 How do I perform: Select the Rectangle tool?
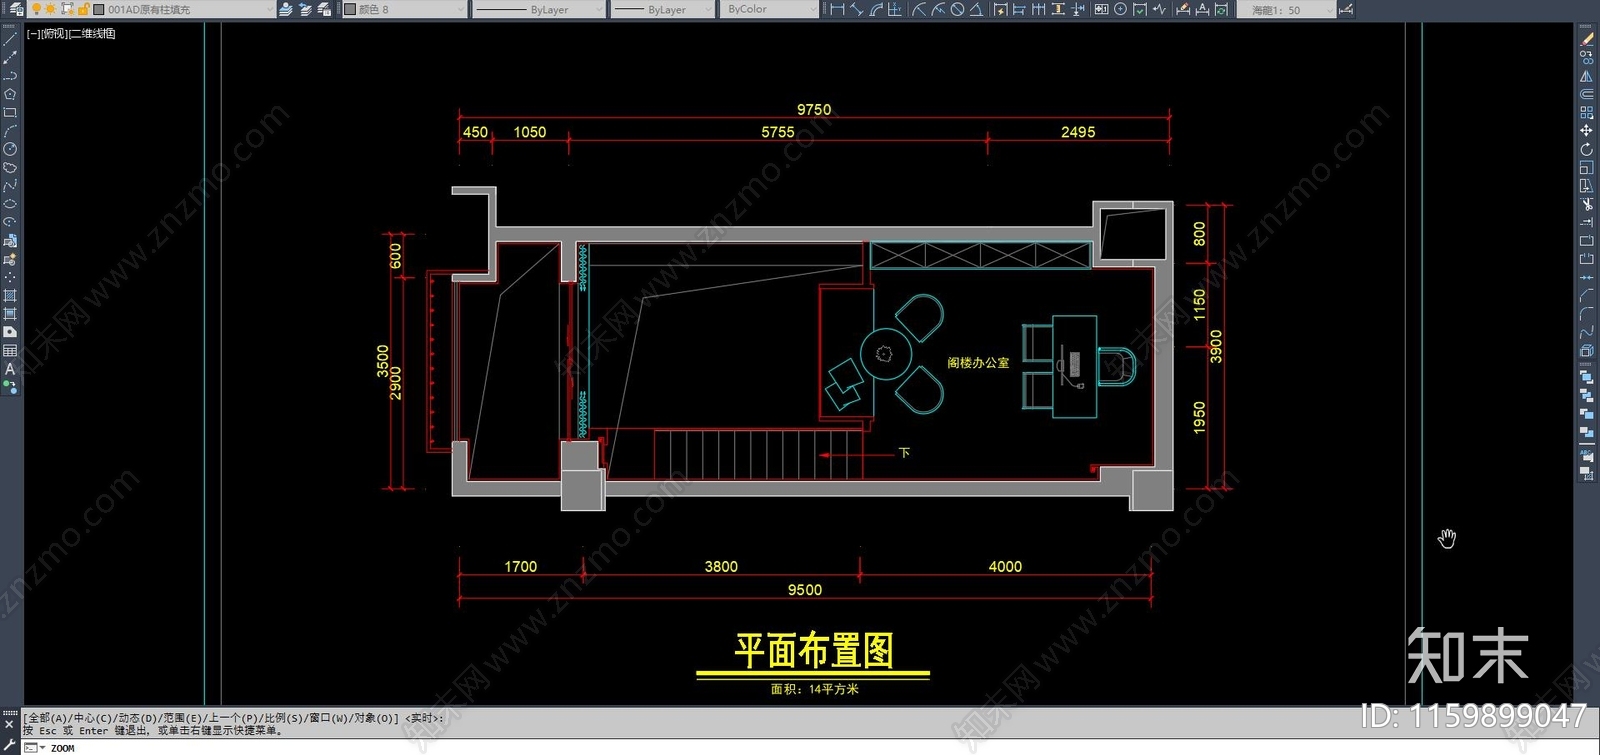point(10,112)
